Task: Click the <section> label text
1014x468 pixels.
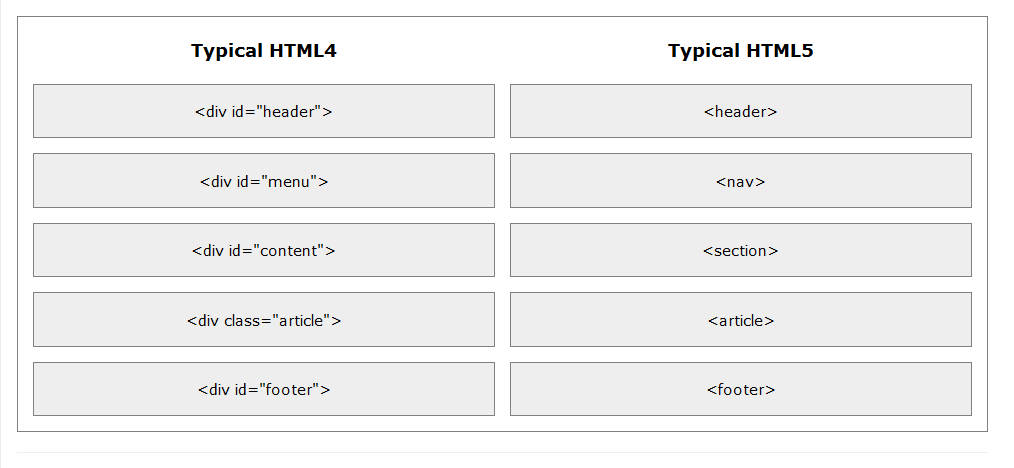Action: 740,250
